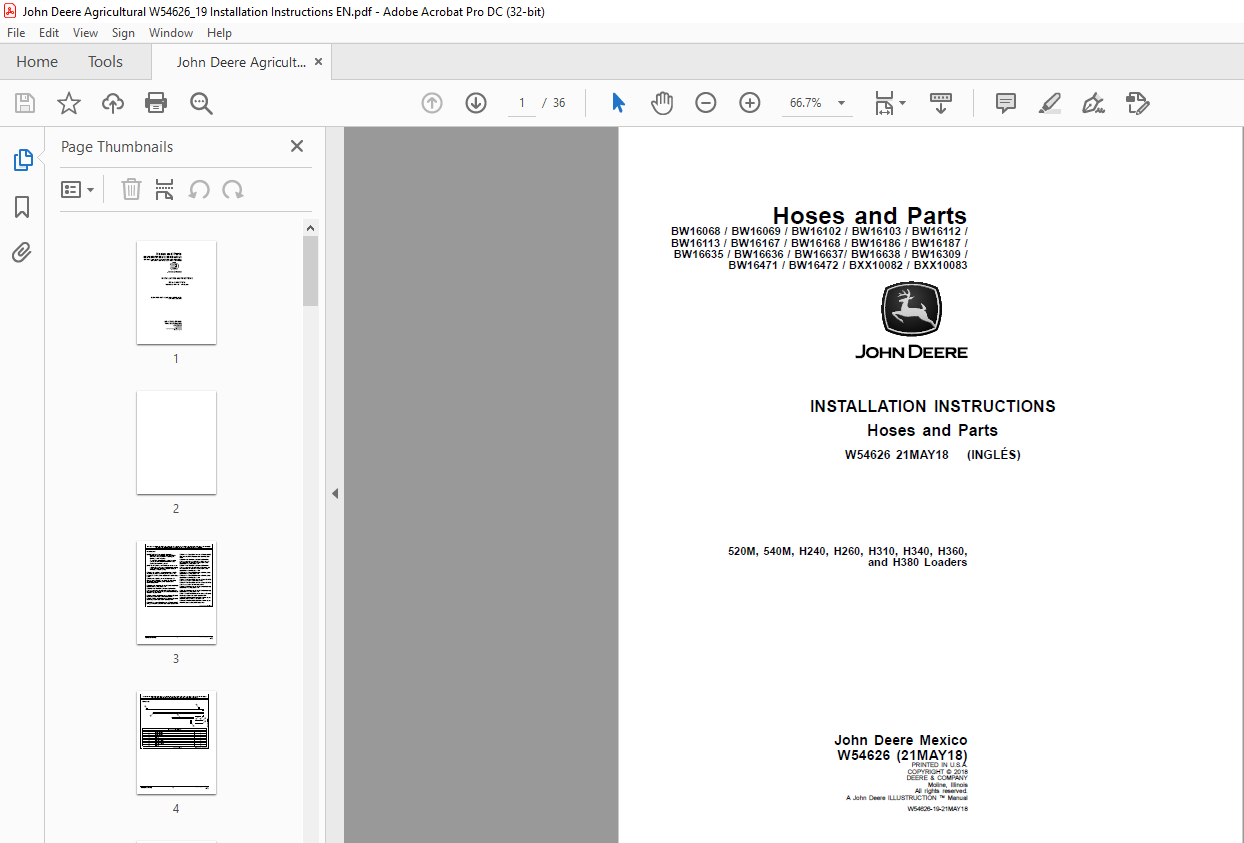The height and width of the screenshot is (843, 1244).
Task: Click the Hoses and Parts title
Action: click(x=869, y=215)
